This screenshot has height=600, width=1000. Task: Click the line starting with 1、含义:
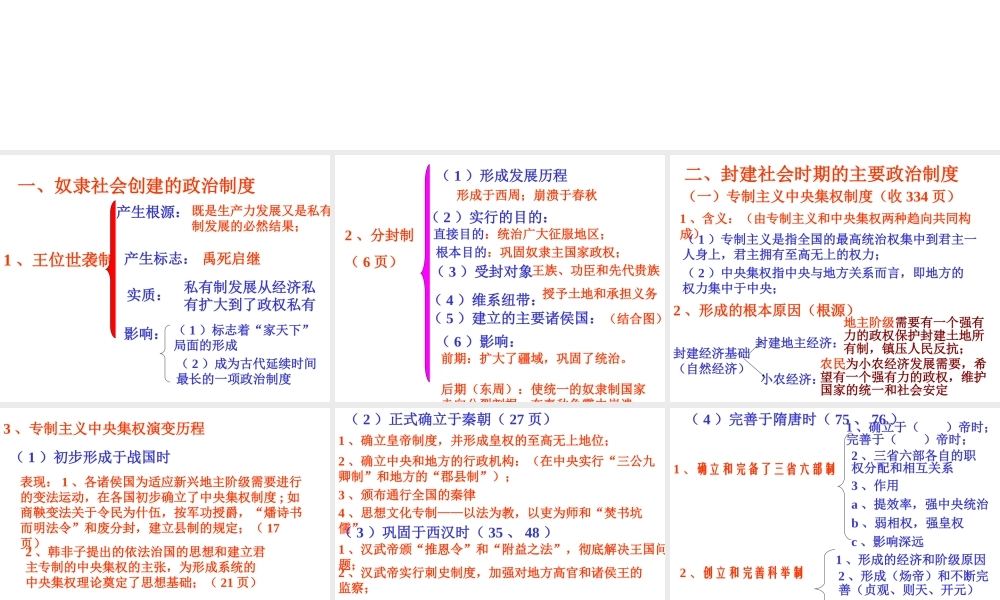[x=825, y=226]
